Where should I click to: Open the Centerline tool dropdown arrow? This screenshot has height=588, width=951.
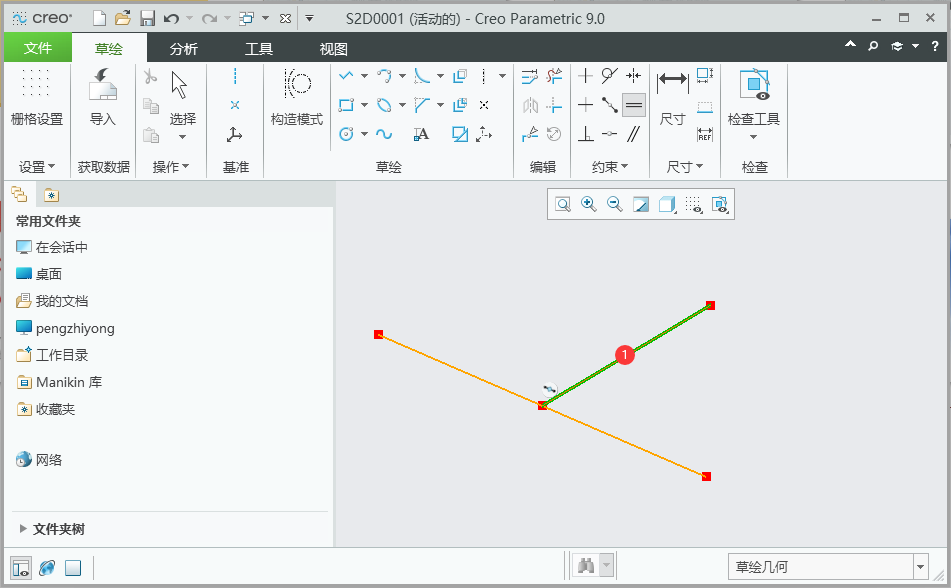tap(503, 76)
